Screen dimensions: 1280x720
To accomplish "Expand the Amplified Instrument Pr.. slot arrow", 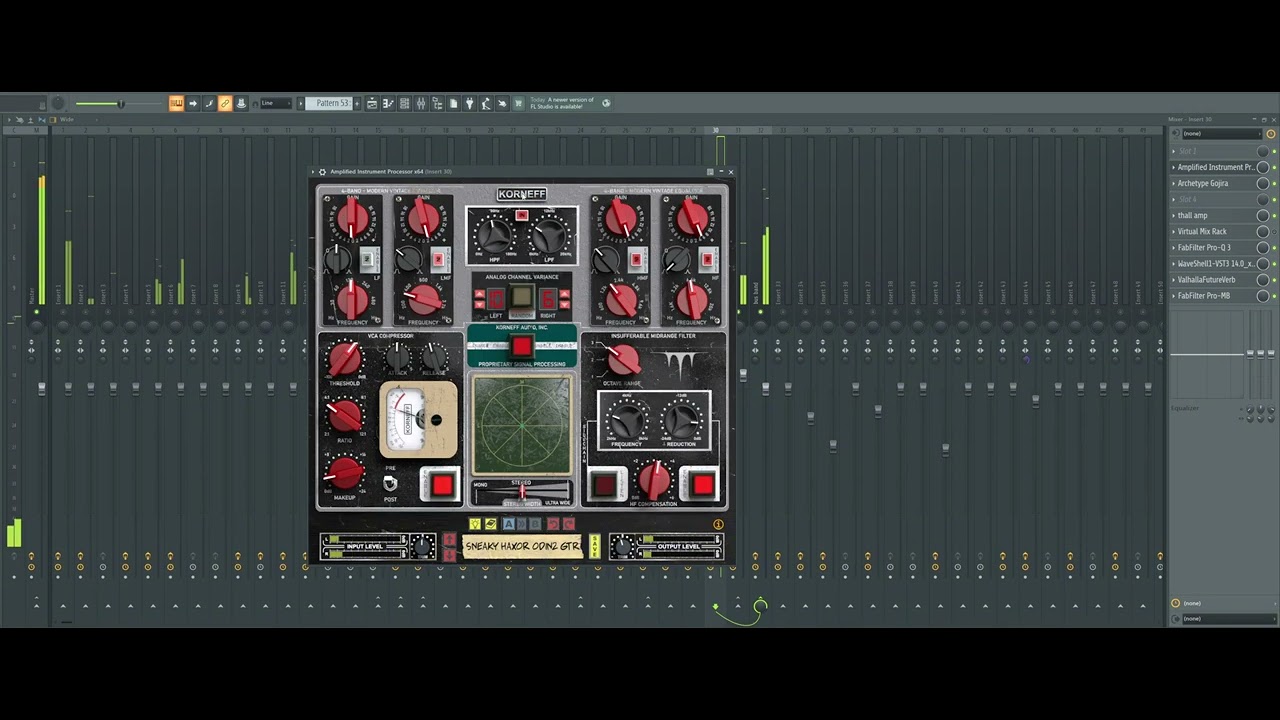I will tap(1174, 167).
